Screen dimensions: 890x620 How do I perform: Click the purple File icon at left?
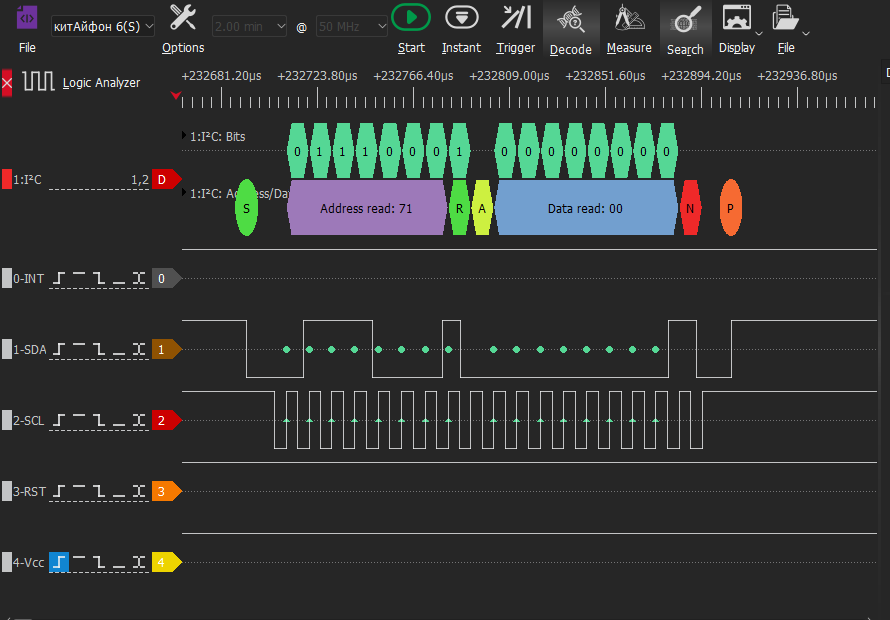28,18
